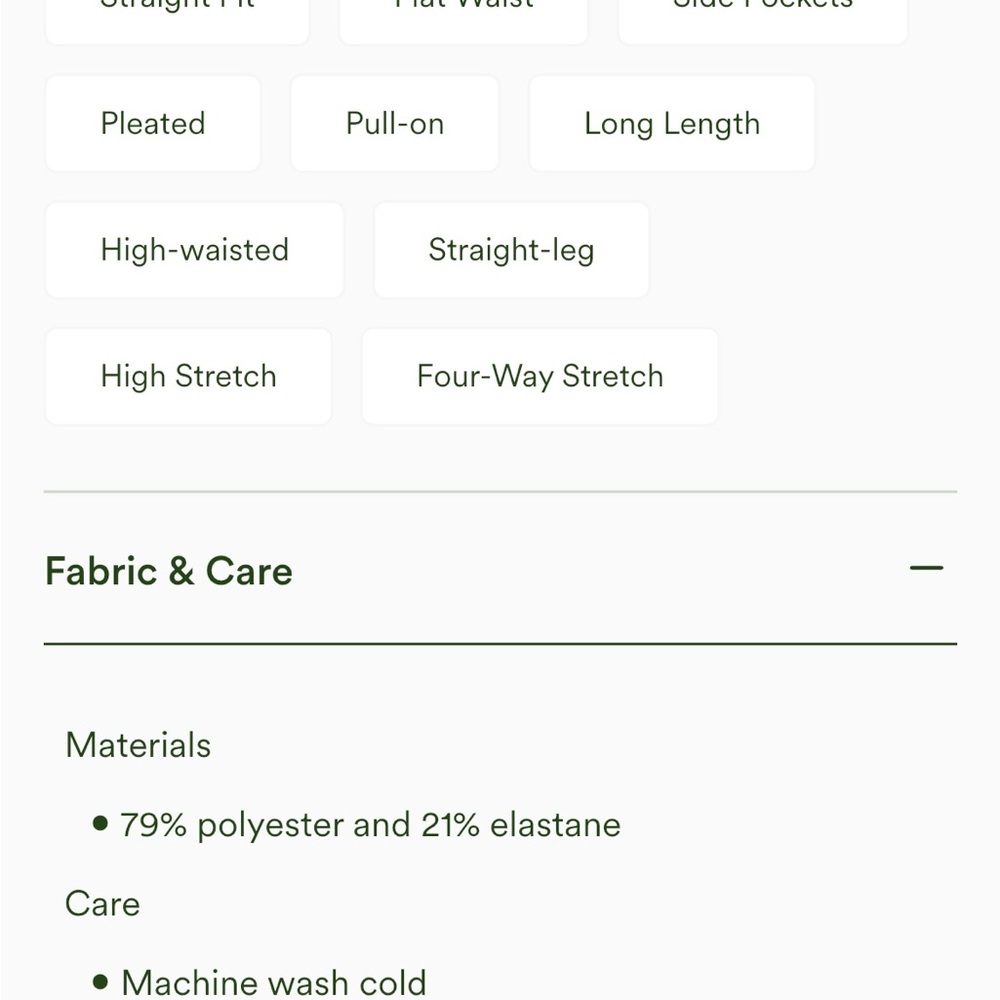Click the bullet before 79% polyester
The width and height of the screenshot is (1000, 1000).
coord(100,823)
